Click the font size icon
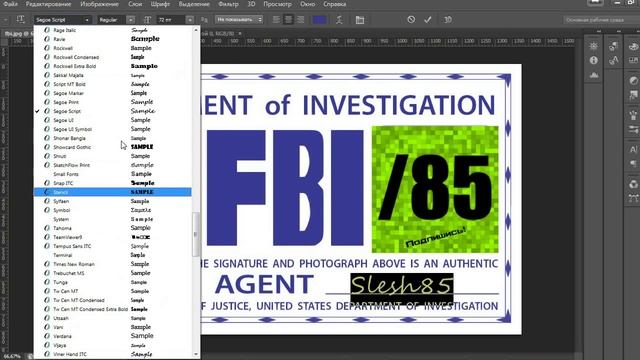 tap(147, 20)
